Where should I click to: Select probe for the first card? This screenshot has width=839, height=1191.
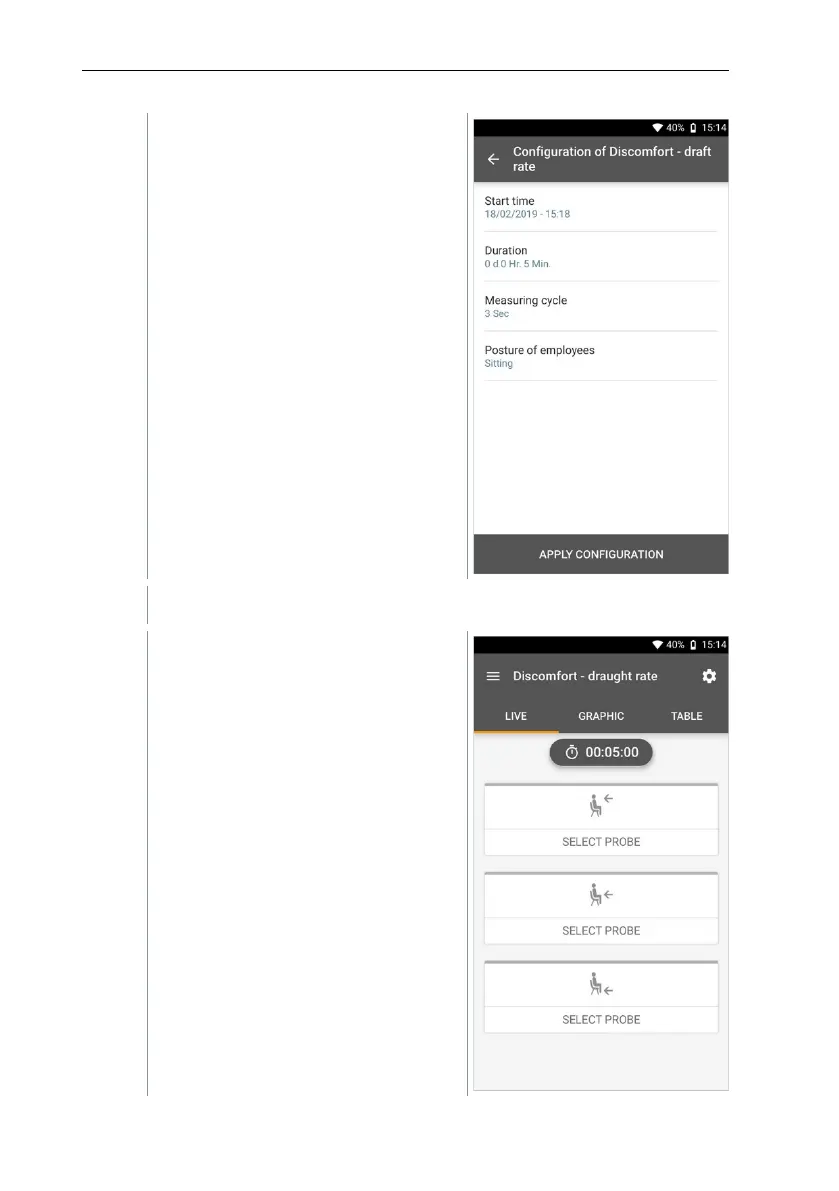pos(601,842)
